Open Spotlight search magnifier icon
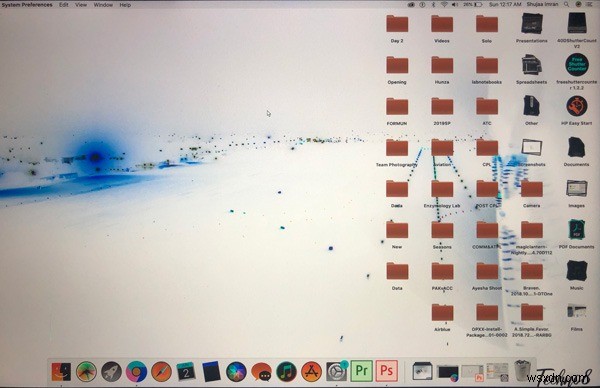Viewport: 600px width, 388px height. click(566, 5)
